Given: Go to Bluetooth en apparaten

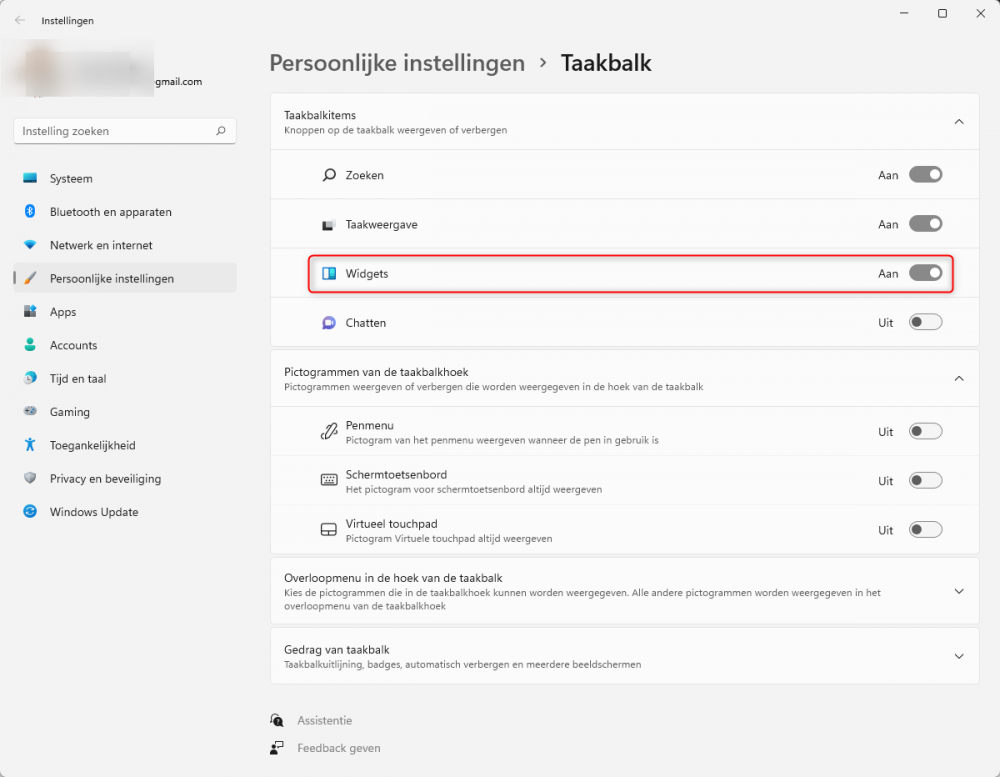Looking at the screenshot, I should click(x=110, y=212).
